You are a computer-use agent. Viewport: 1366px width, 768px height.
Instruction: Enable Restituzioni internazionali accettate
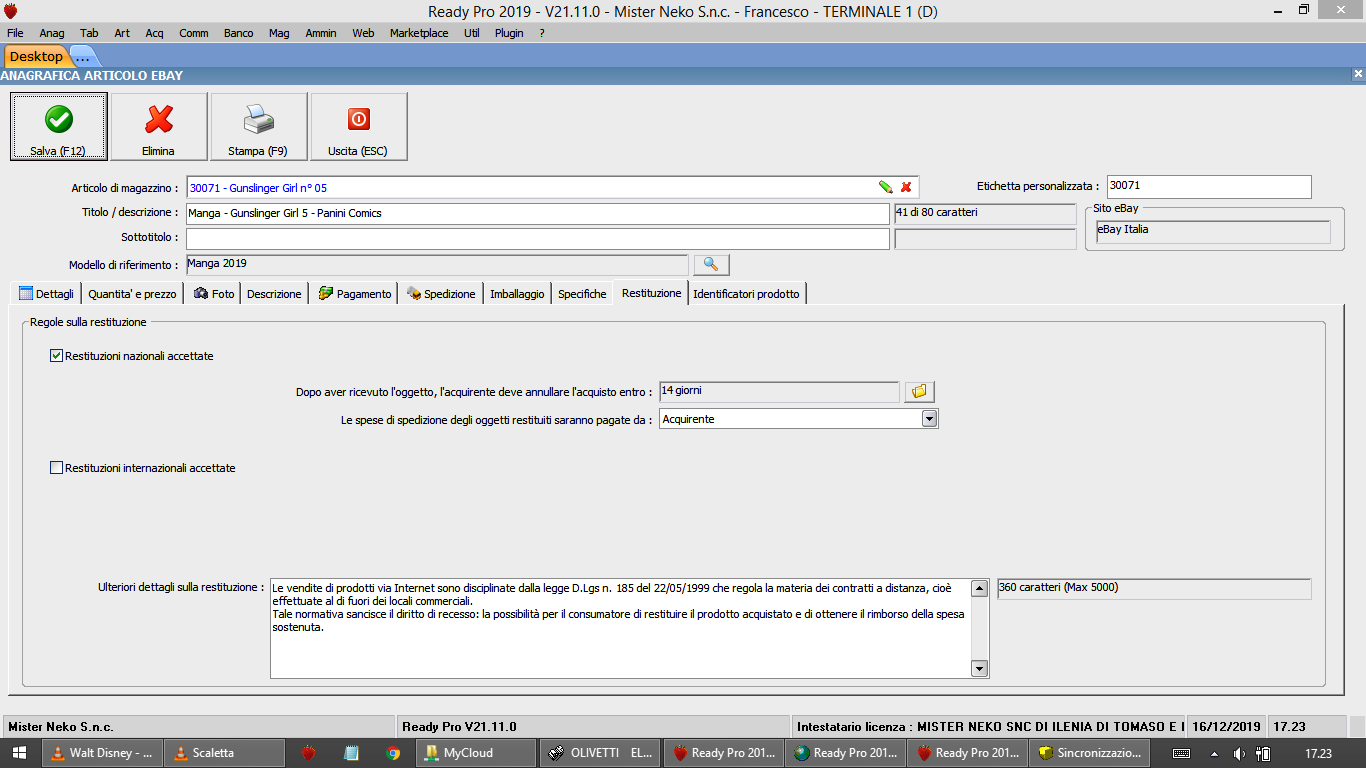(x=56, y=468)
